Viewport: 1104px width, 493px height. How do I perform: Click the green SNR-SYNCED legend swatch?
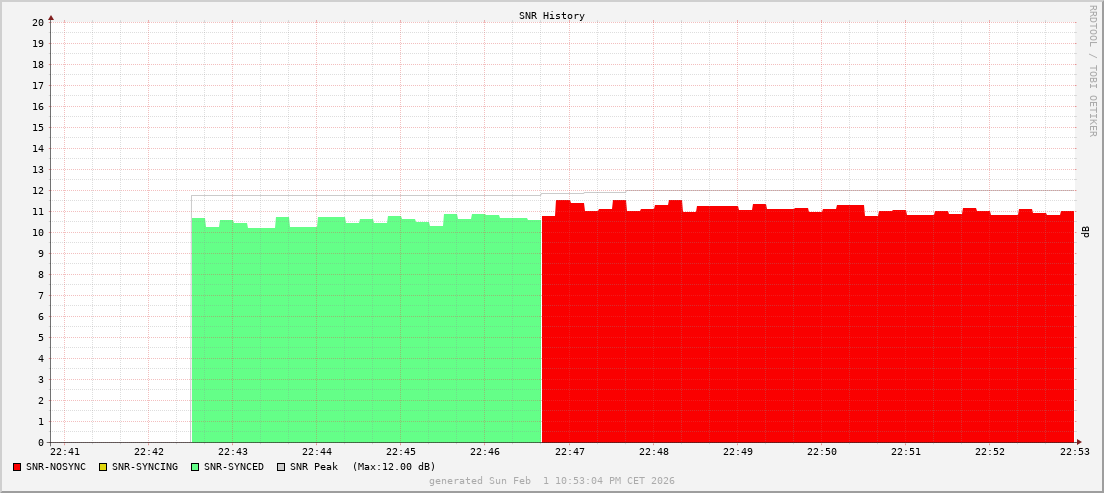195,467
